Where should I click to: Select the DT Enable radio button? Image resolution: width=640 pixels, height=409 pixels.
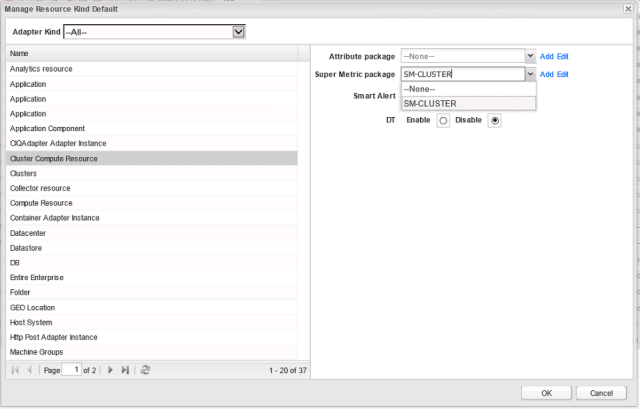443,120
